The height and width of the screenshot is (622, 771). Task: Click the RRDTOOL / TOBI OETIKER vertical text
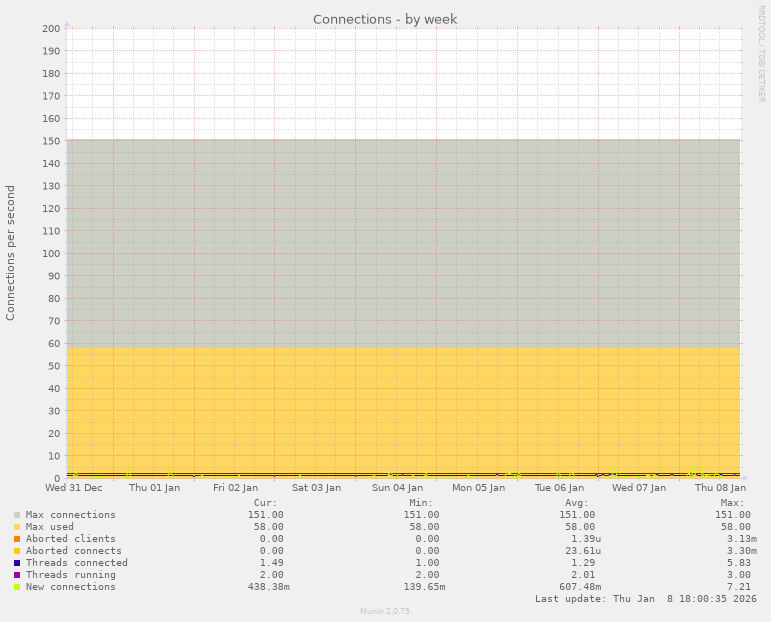pyautogui.click(x=761, y=53)
